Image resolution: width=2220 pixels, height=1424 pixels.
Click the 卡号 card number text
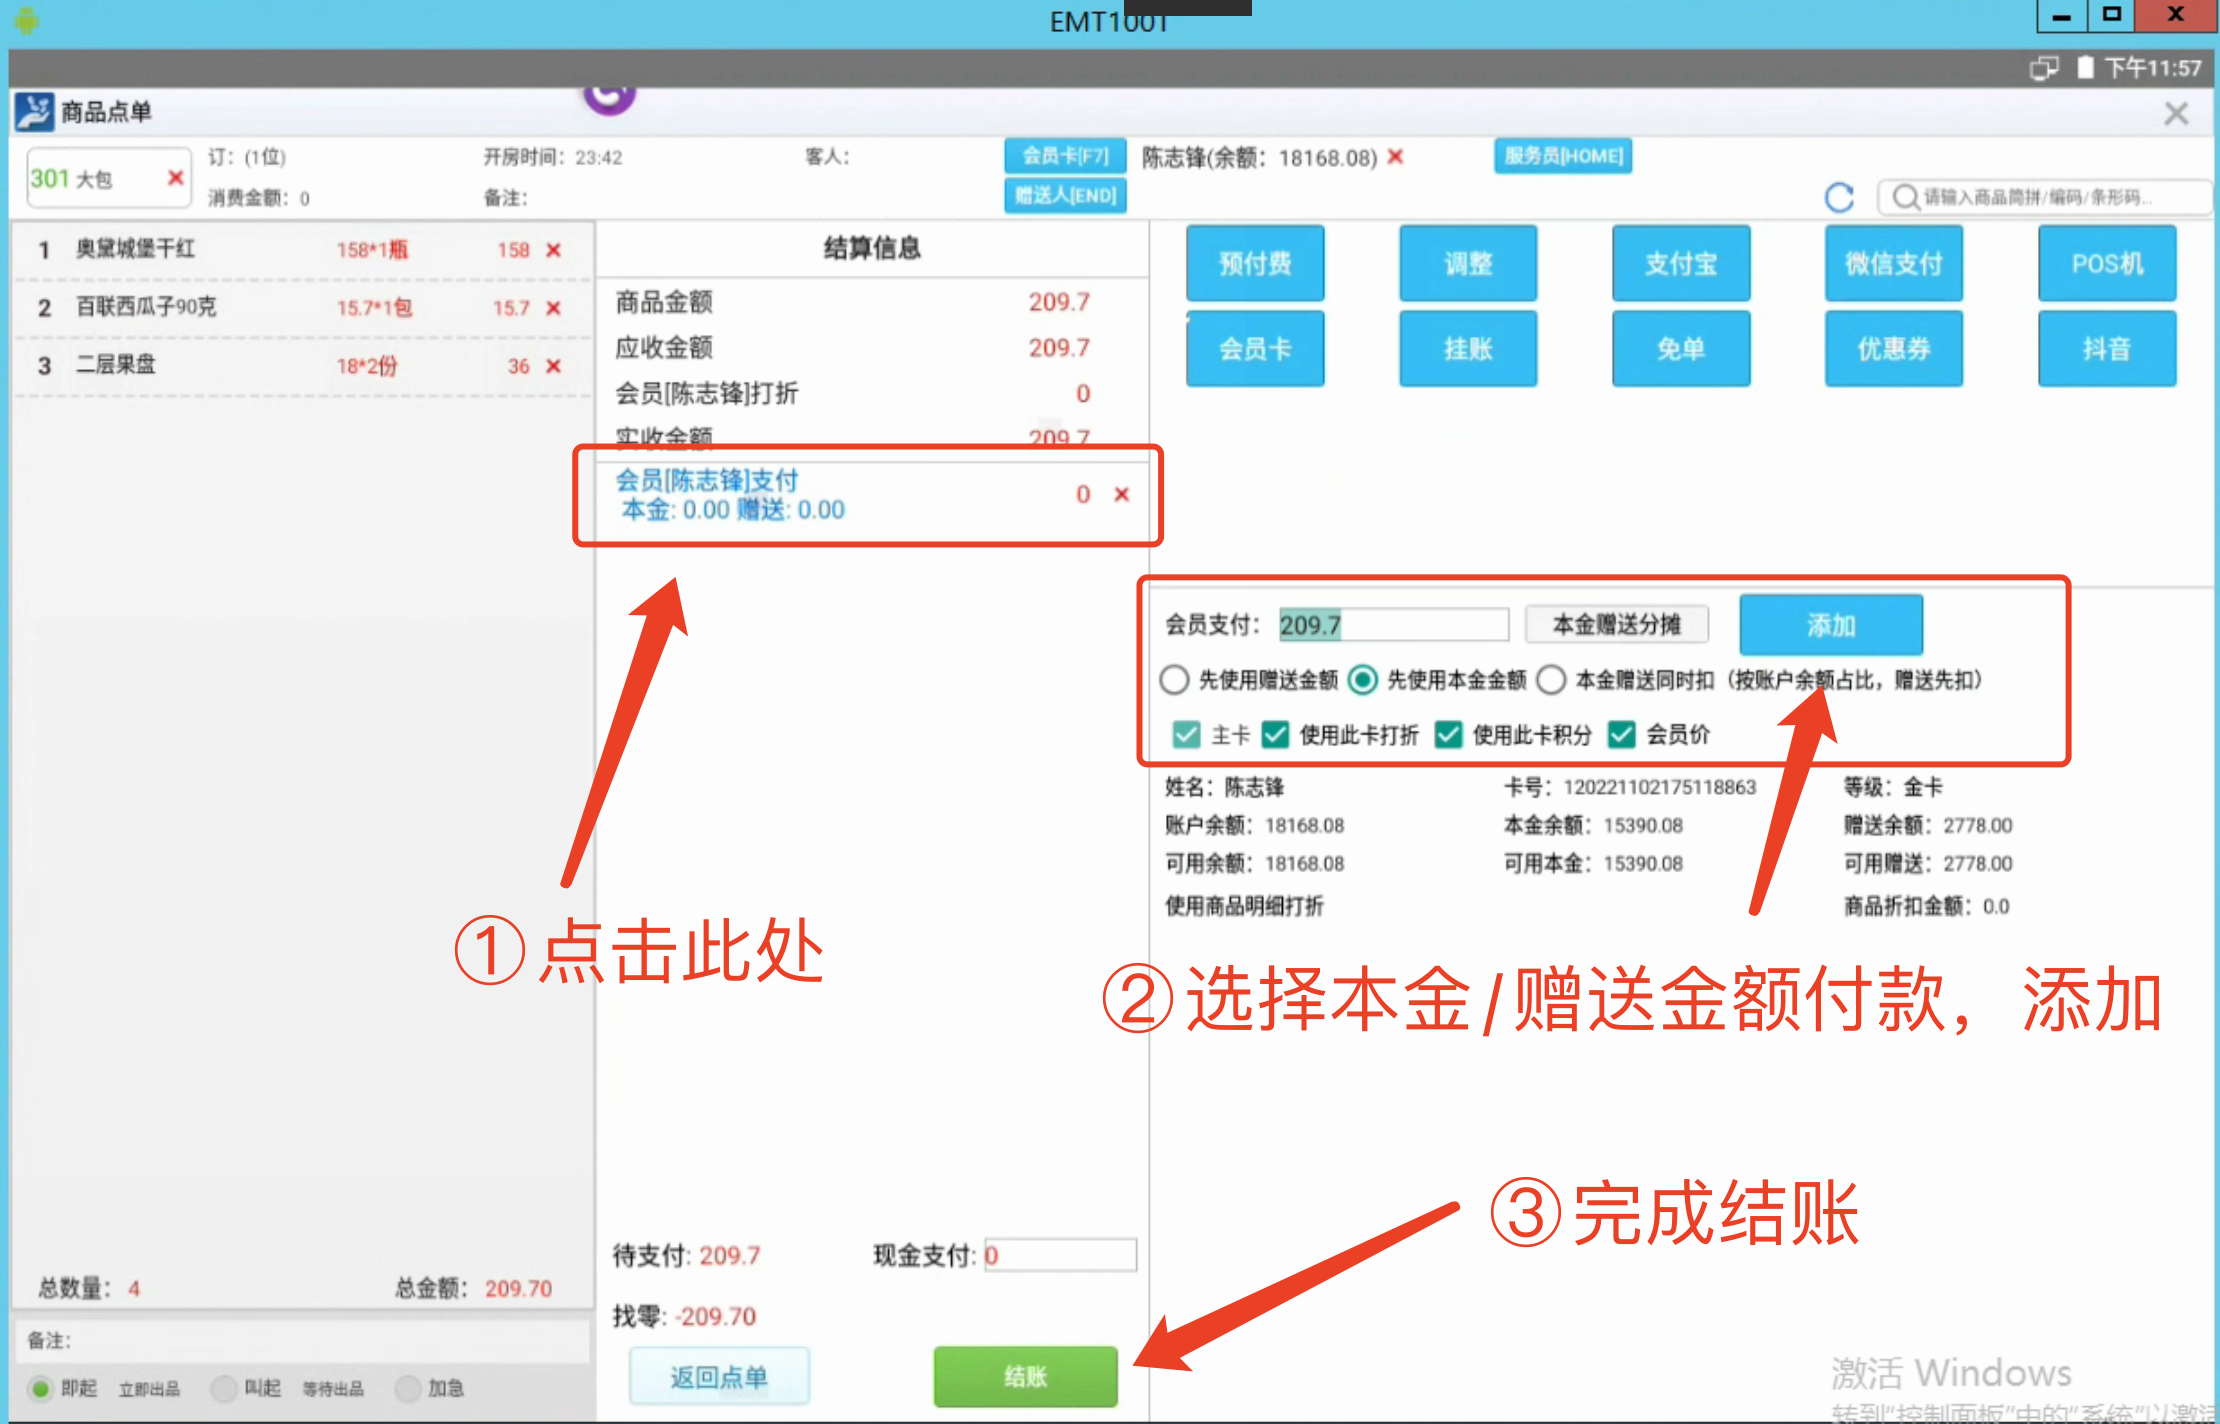point(1630,787)
